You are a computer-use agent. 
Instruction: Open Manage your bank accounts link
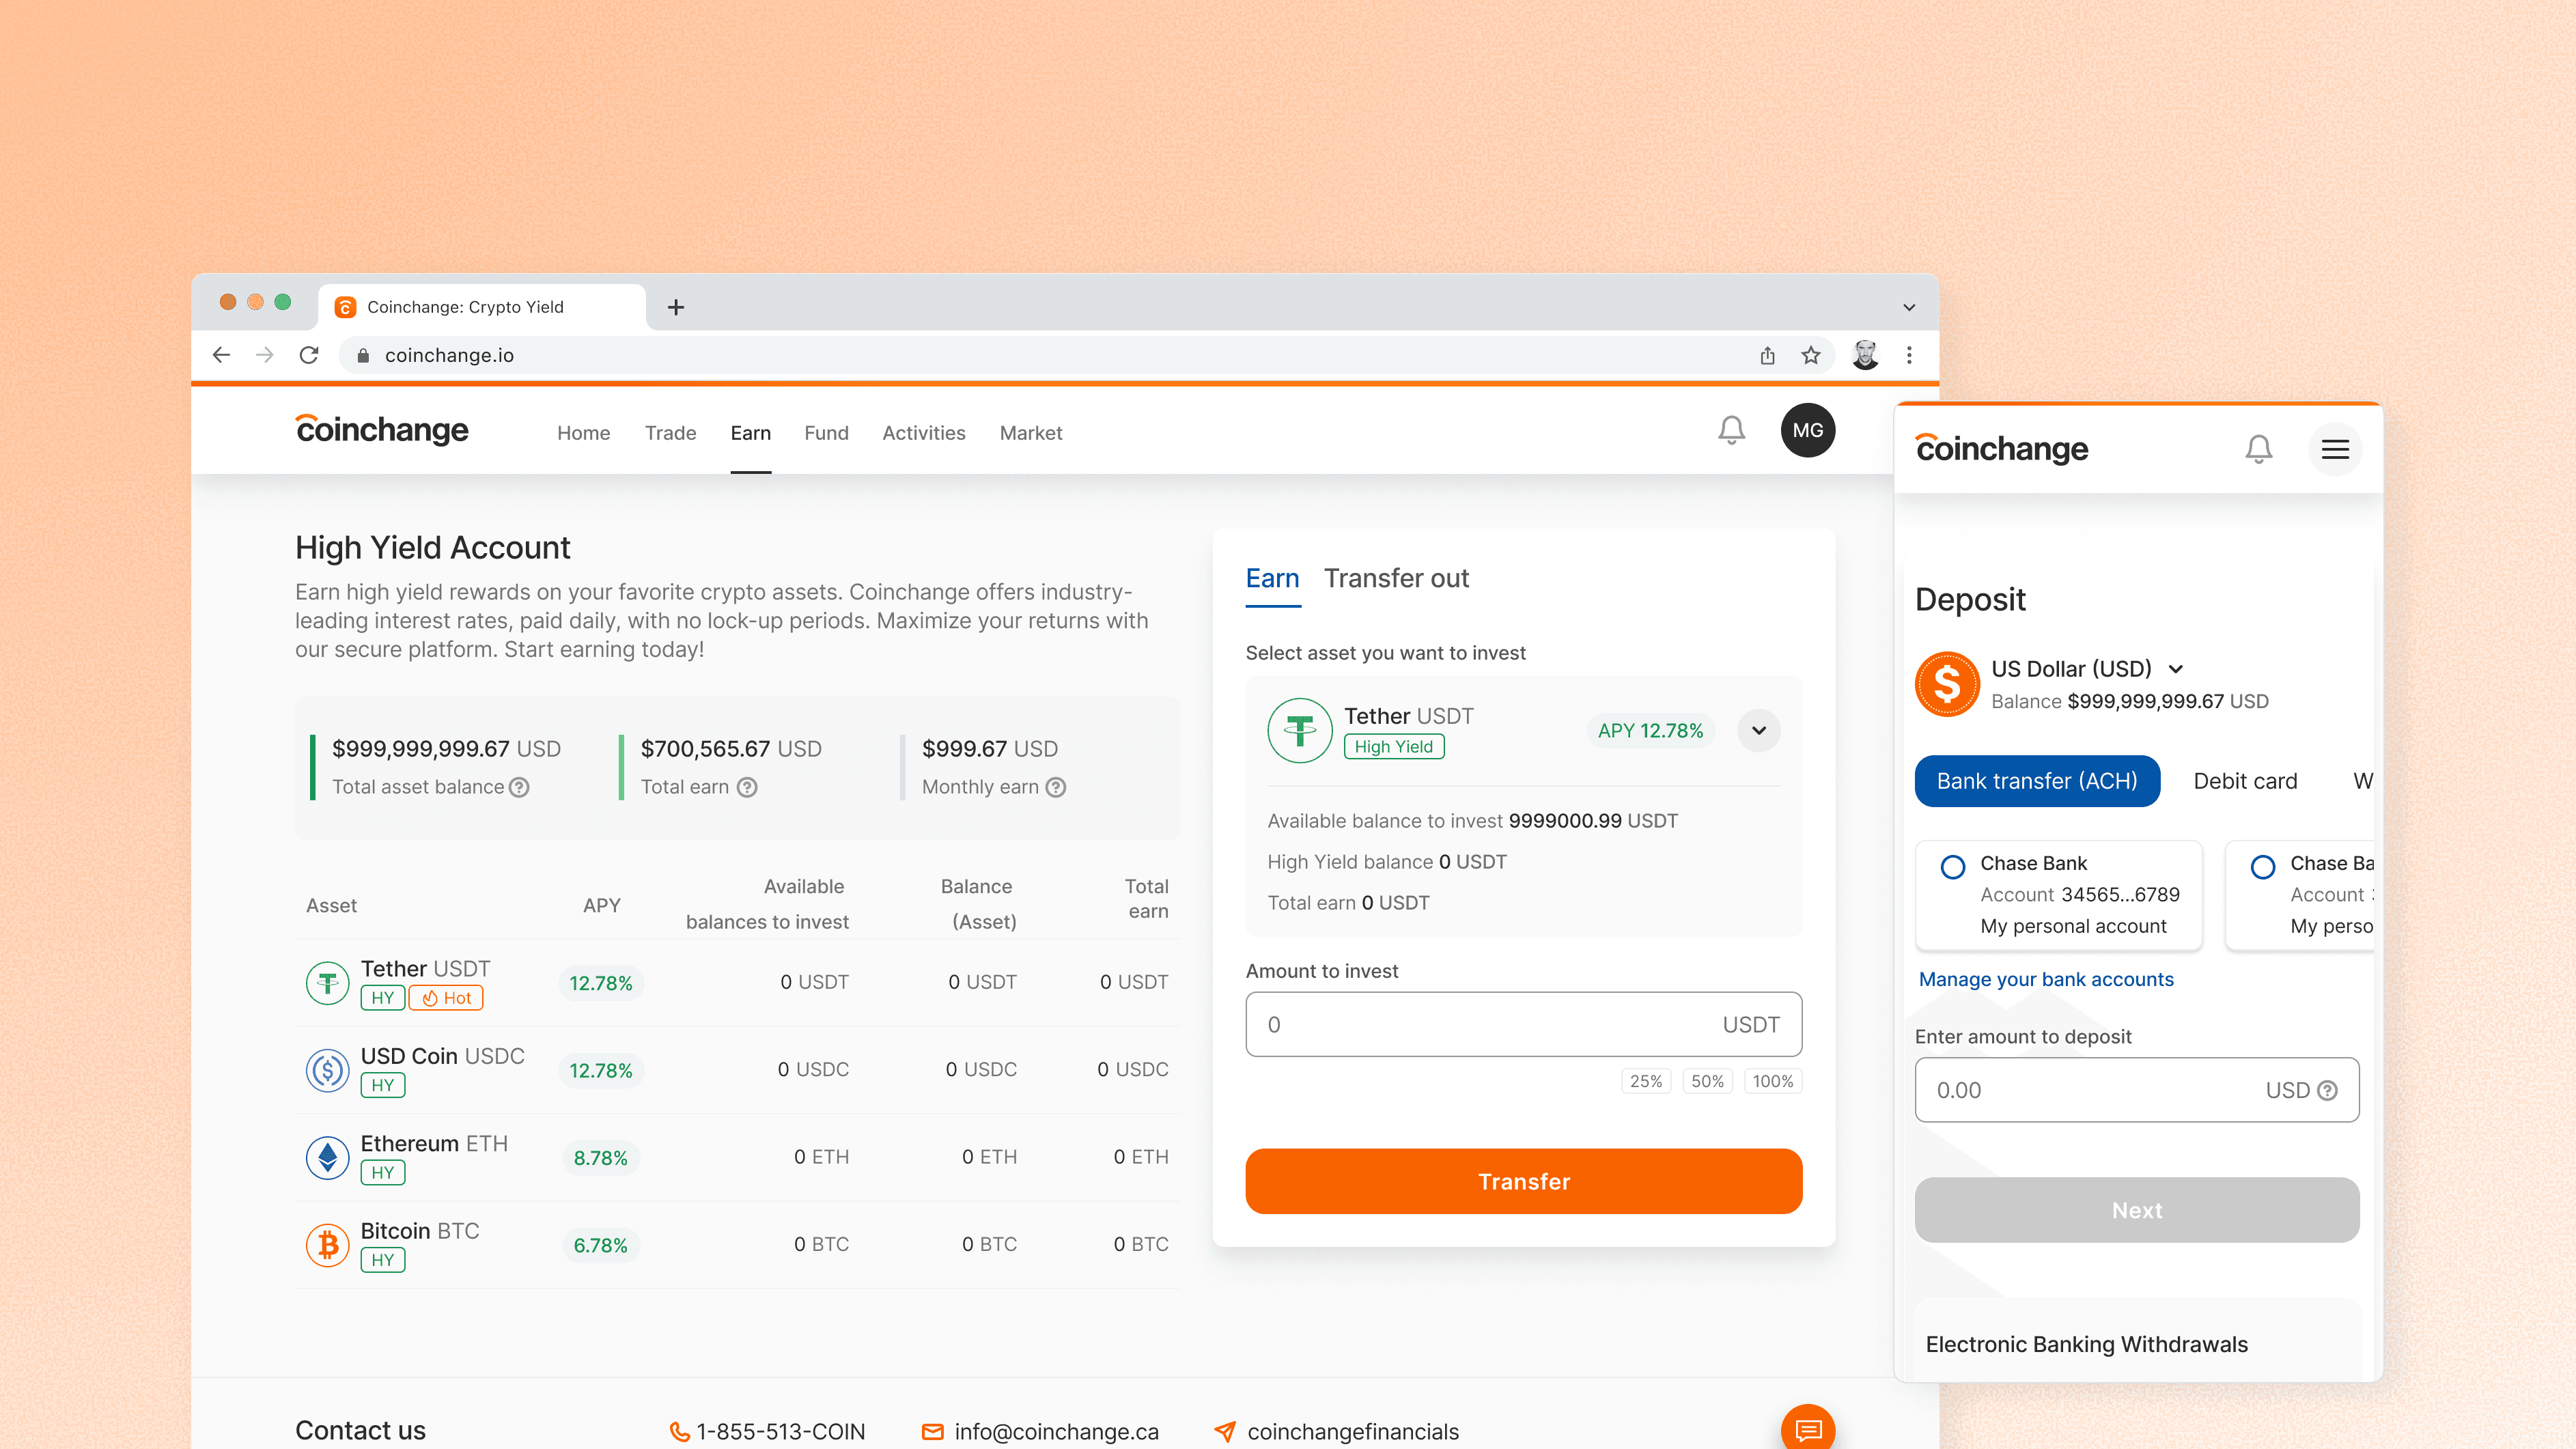point(2046,979)
